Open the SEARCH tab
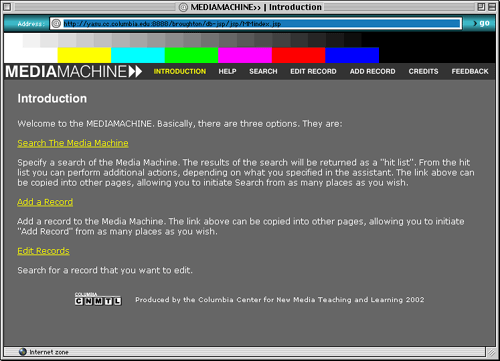The image size is (500, 361). click(263, 71)
